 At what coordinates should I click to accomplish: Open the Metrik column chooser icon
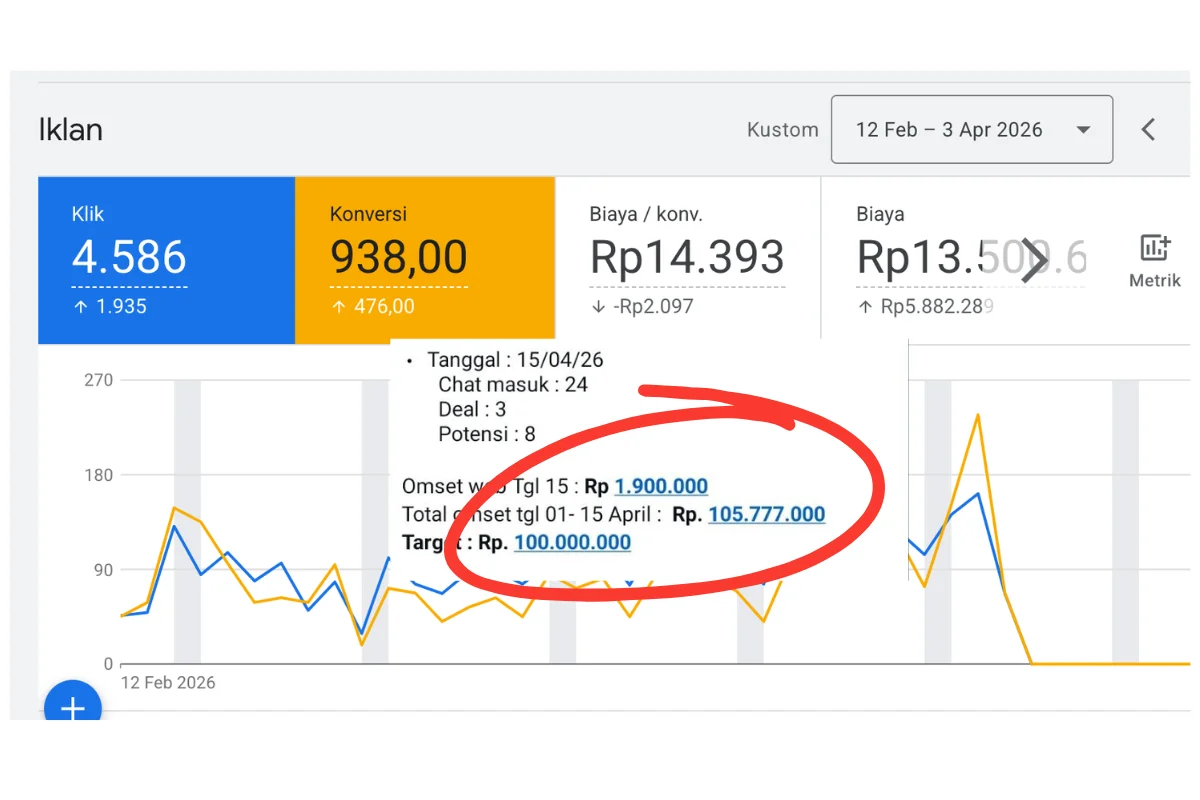coord(1154,259)
